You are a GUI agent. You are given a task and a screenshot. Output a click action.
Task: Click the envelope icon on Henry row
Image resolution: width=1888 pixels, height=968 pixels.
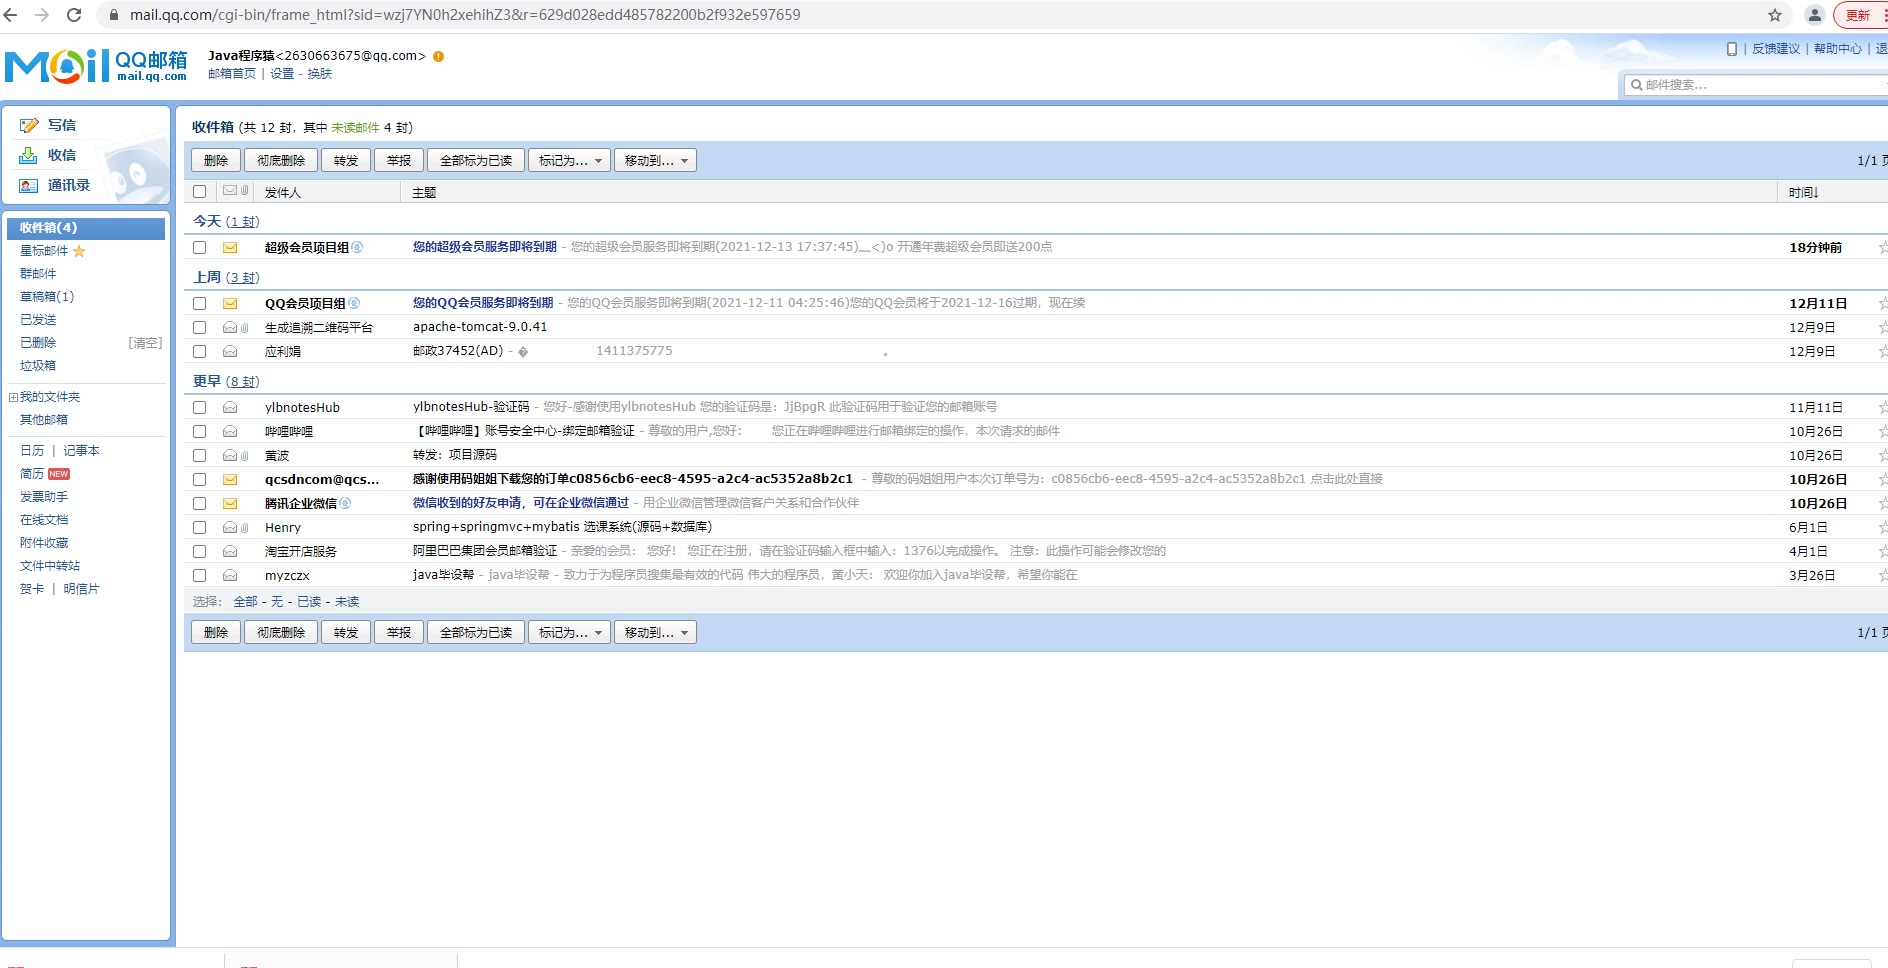230,527
